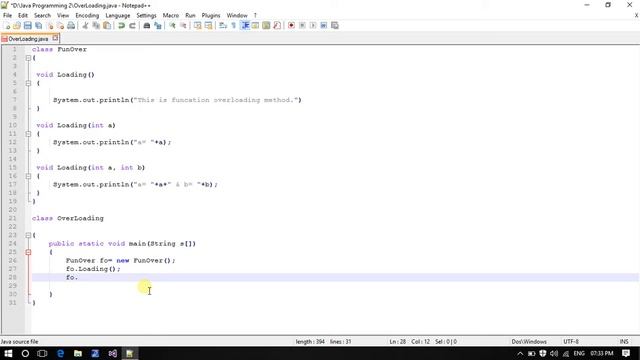Screen dimensions: 640x360
Task: Open the Settings menu
Action: (x=146, y=15)
